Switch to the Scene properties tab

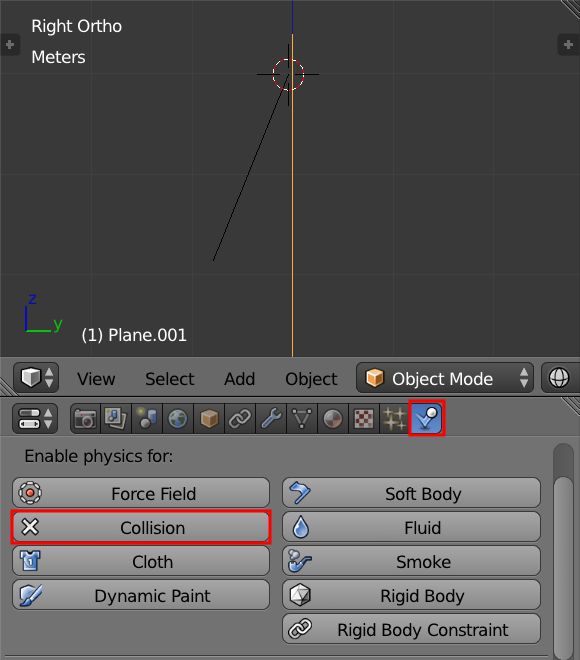click(x=147, y=419)
